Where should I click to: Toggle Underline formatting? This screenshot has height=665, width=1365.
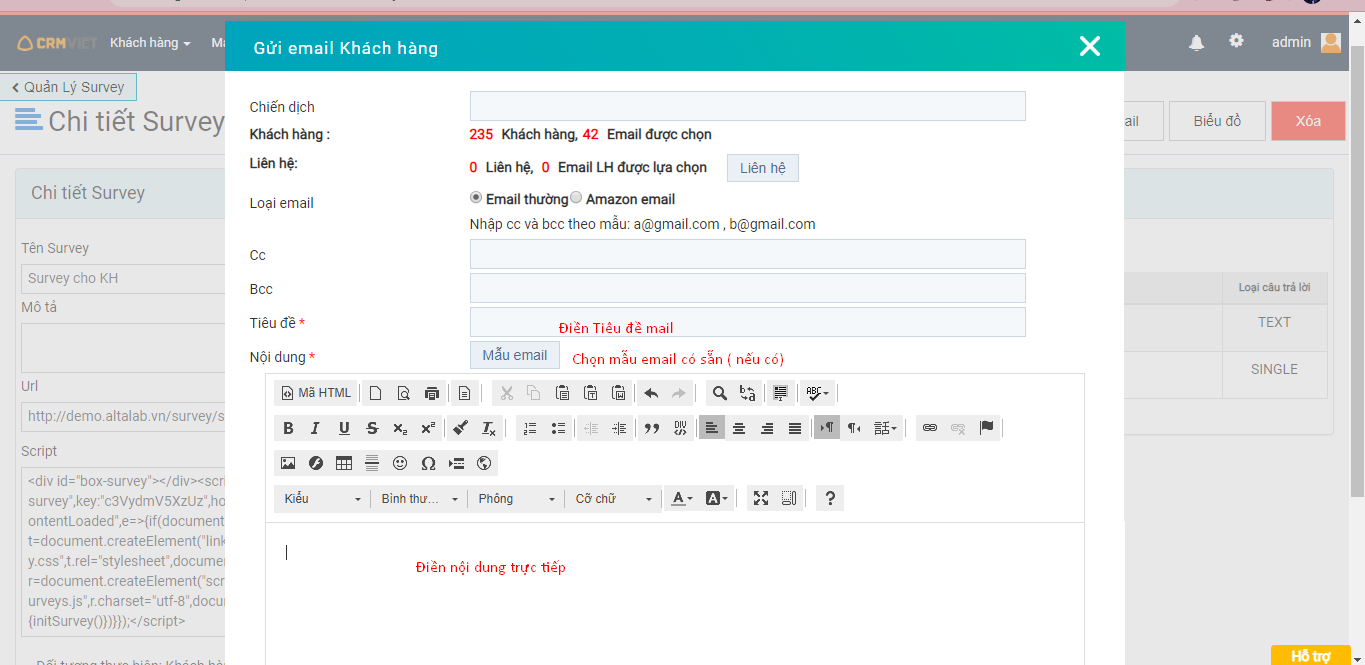click(344, 428)
